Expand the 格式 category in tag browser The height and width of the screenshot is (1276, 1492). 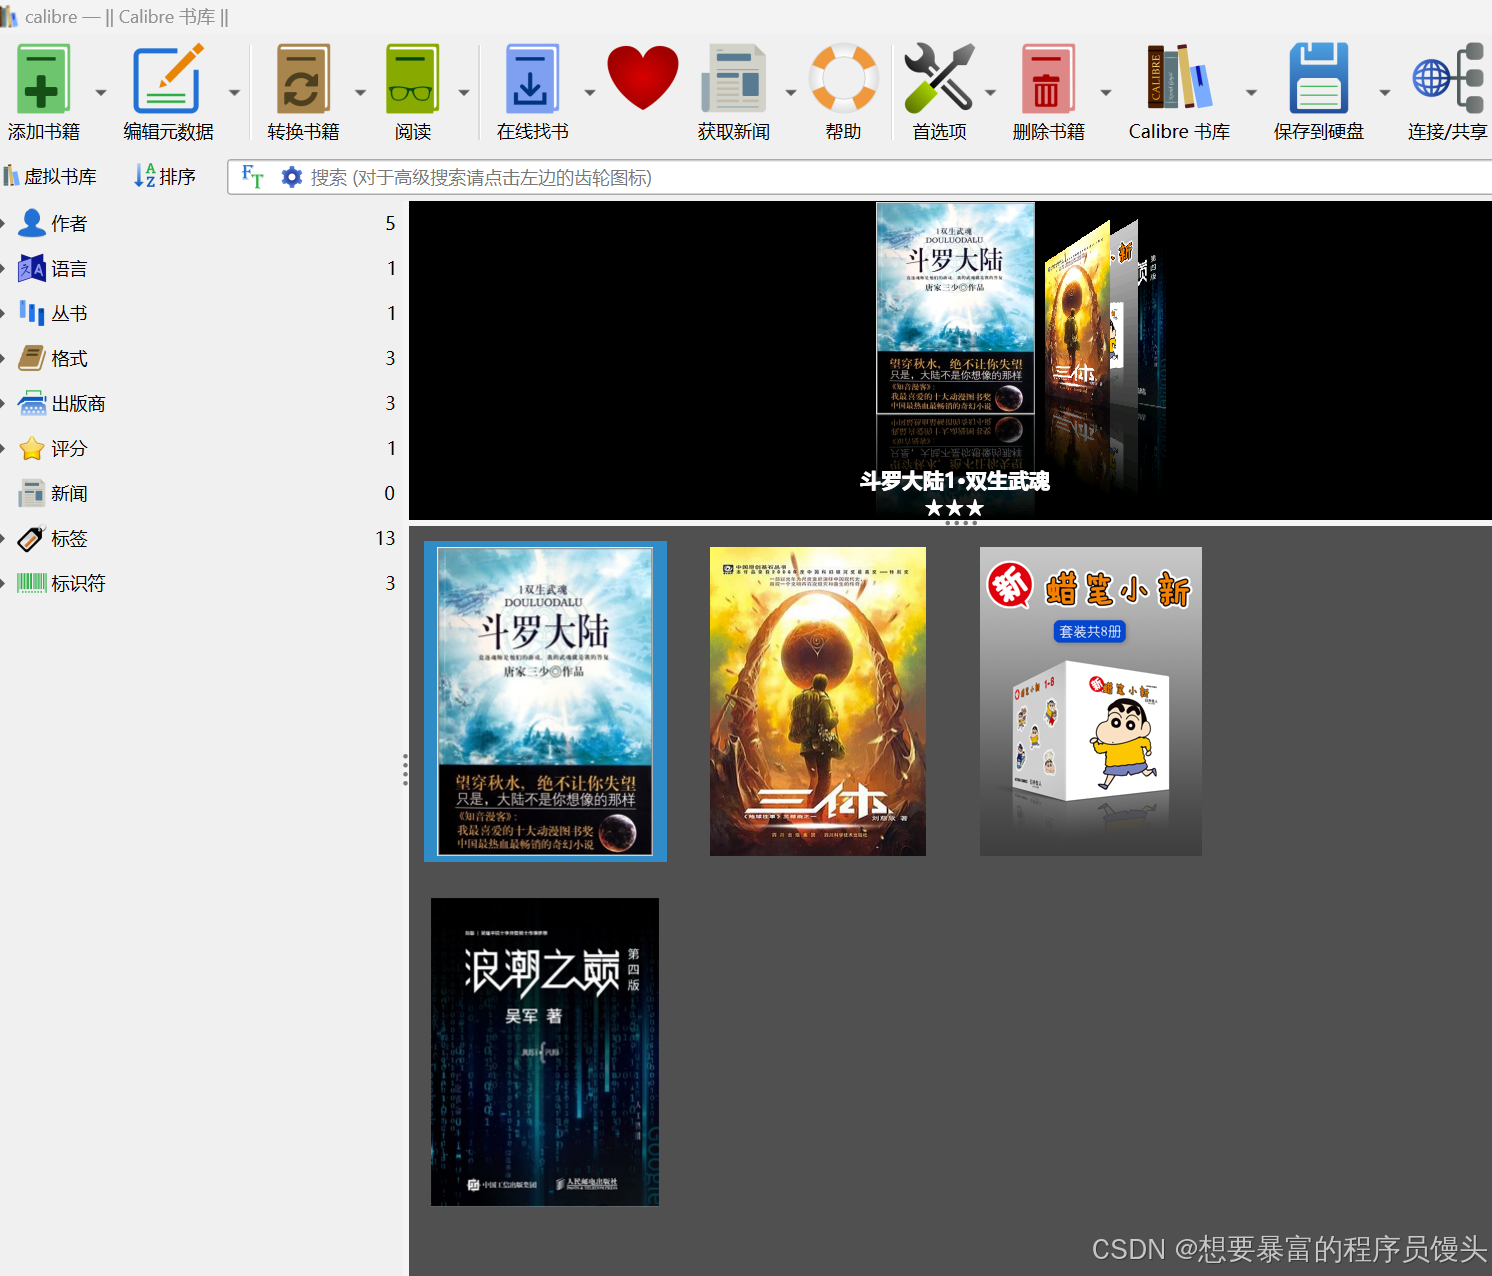(x=3, y=358)
